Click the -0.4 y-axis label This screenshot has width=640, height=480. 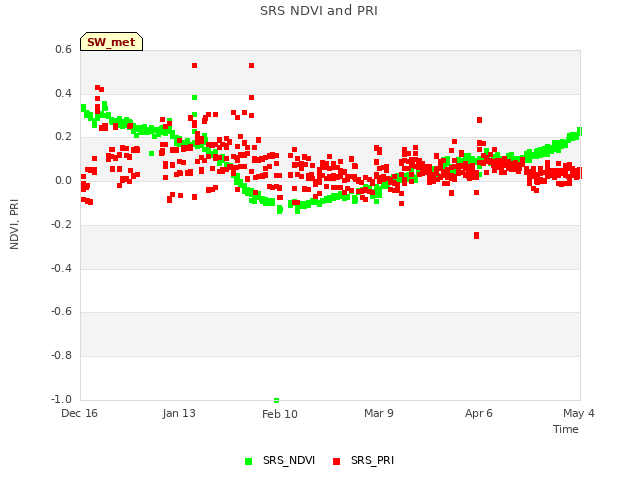point(62,269)
